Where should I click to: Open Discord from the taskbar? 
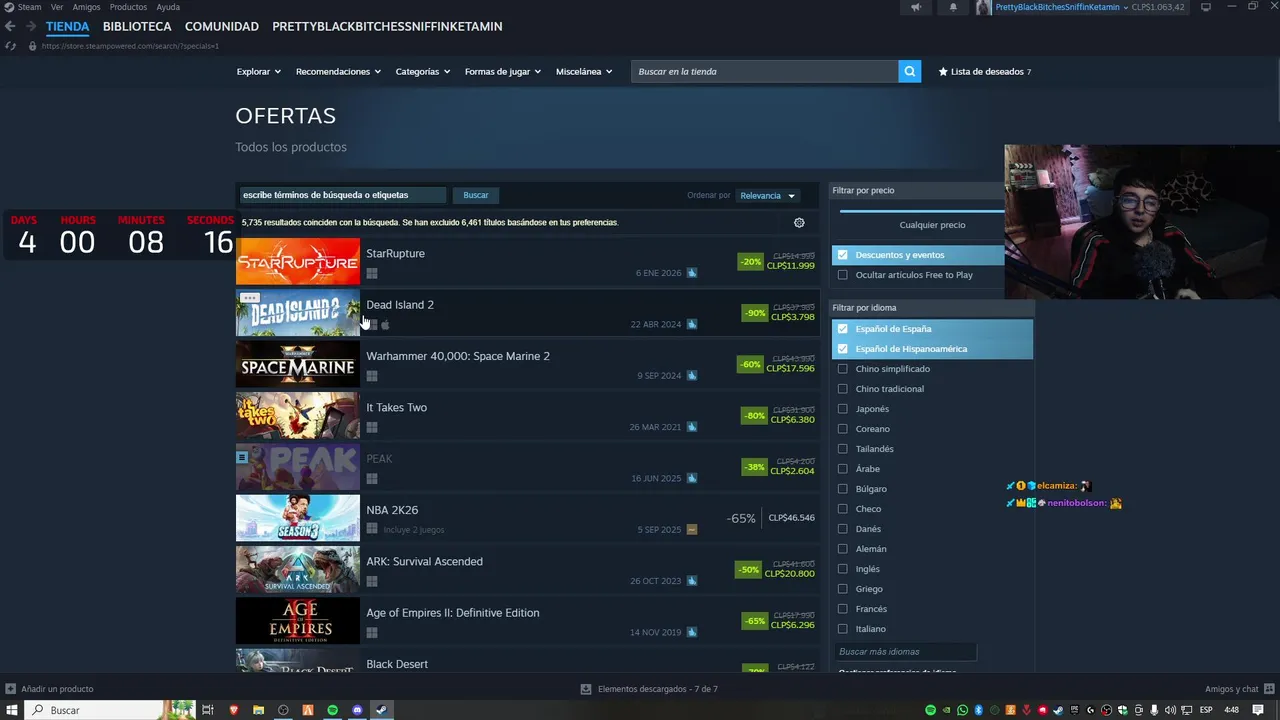click(x=357, y=710)
